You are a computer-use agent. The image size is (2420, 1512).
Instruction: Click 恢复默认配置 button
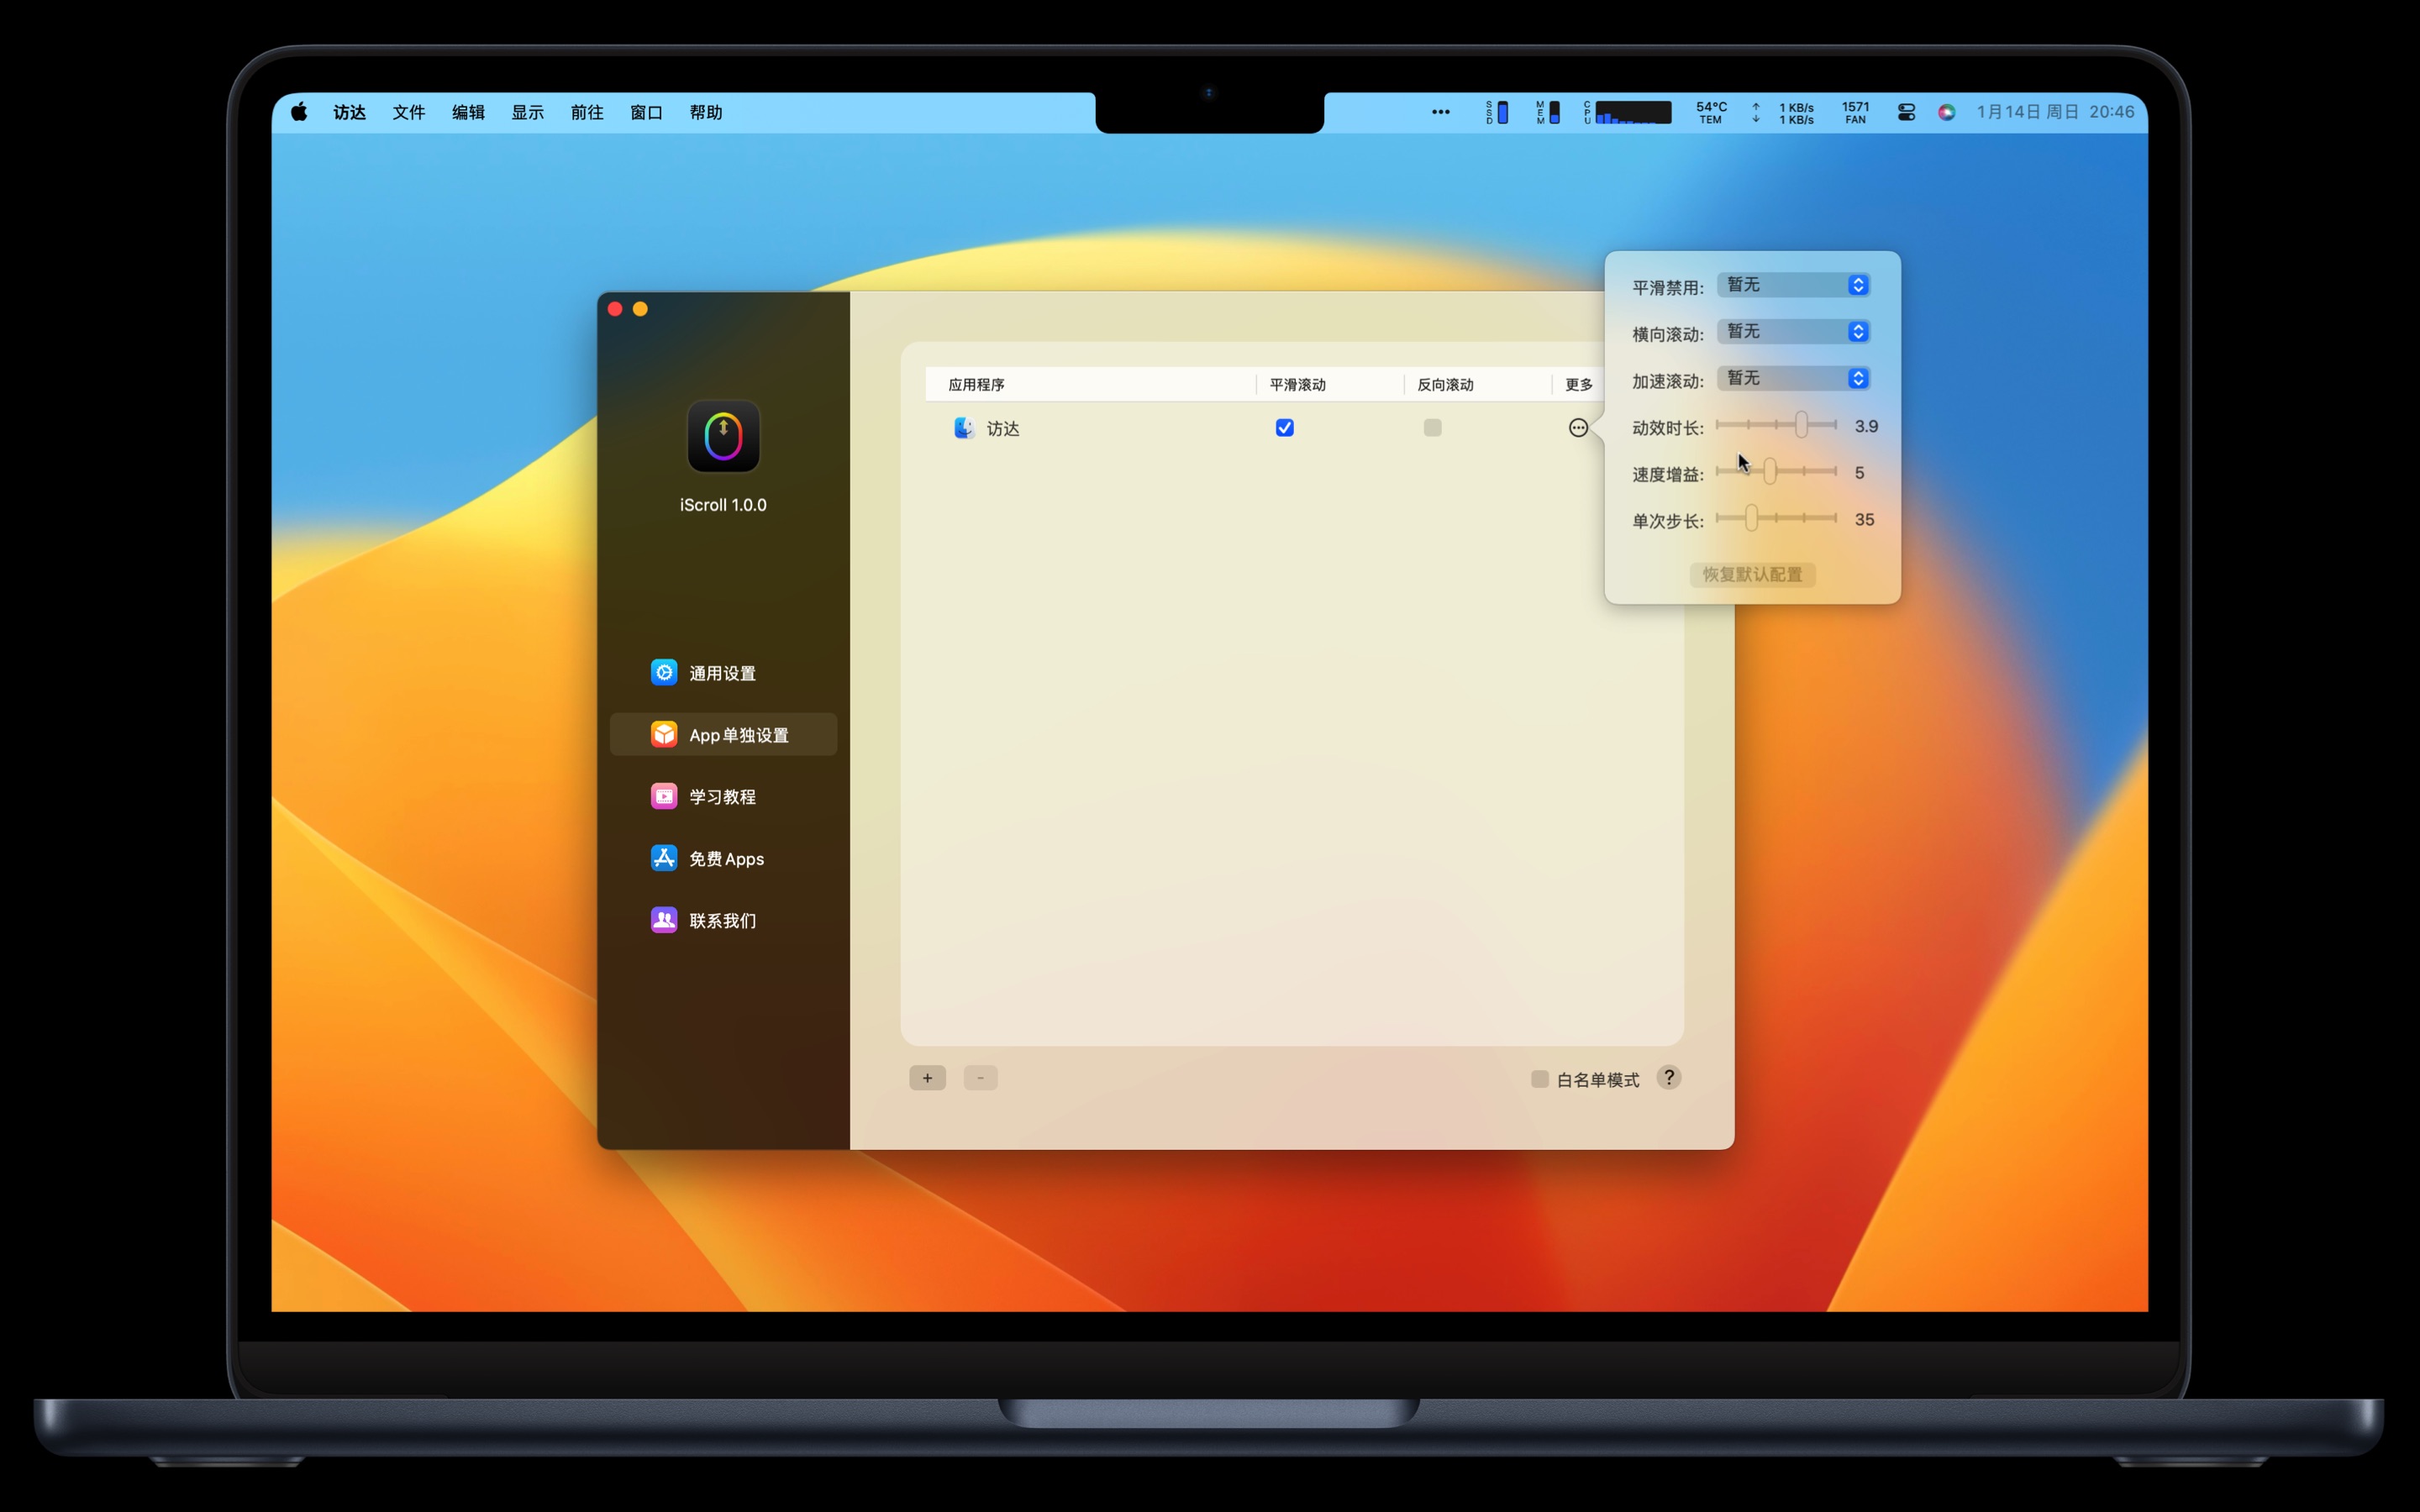1752,575
